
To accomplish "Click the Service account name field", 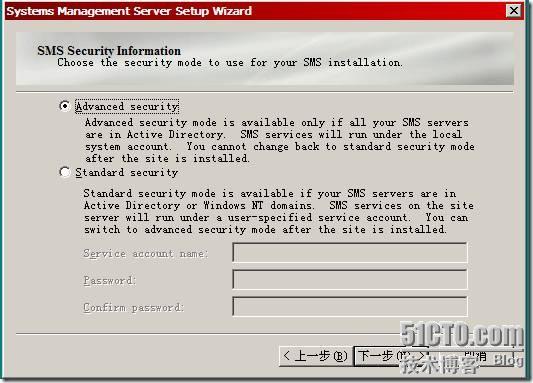I will [x=350, y=253].
